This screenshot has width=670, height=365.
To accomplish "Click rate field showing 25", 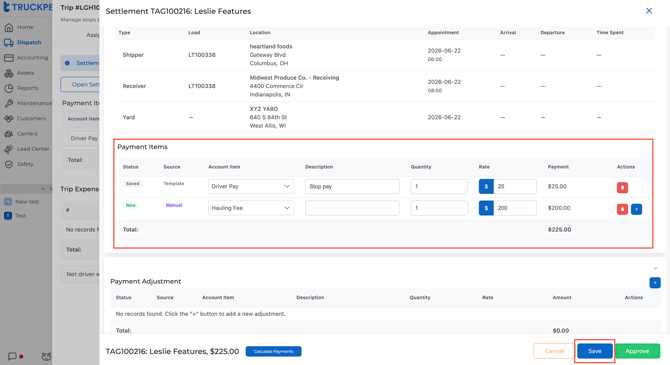I will tap(515, 186).
